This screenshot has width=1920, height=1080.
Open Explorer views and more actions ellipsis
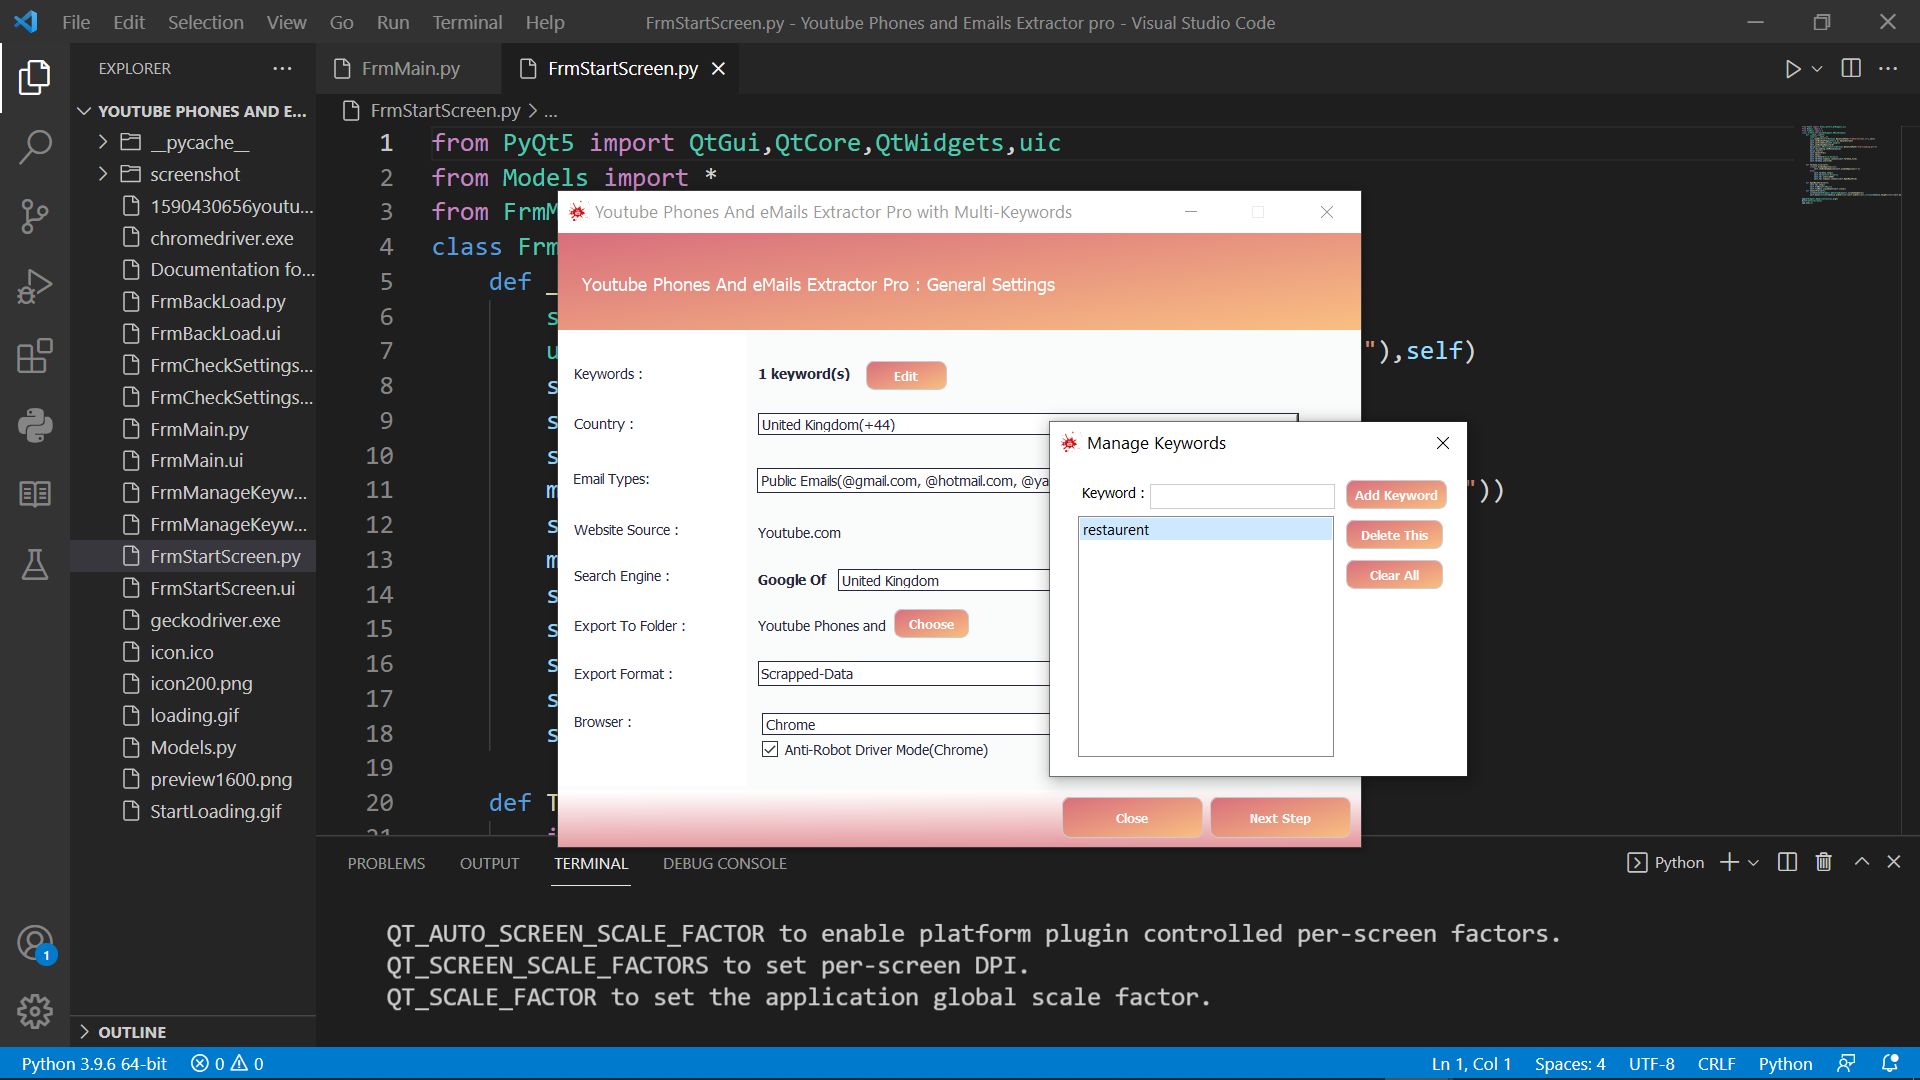pyautogui.click(x=282, y=68)
